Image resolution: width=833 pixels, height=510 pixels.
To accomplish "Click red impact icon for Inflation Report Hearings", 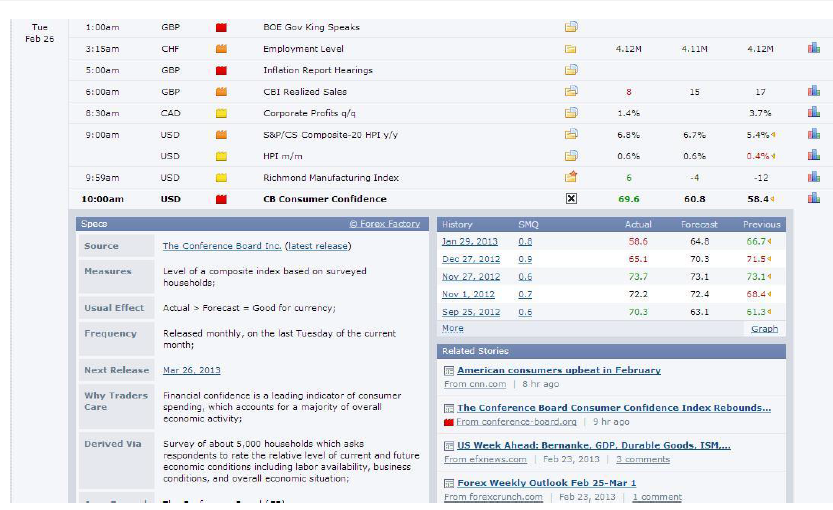I will (221, 70).
